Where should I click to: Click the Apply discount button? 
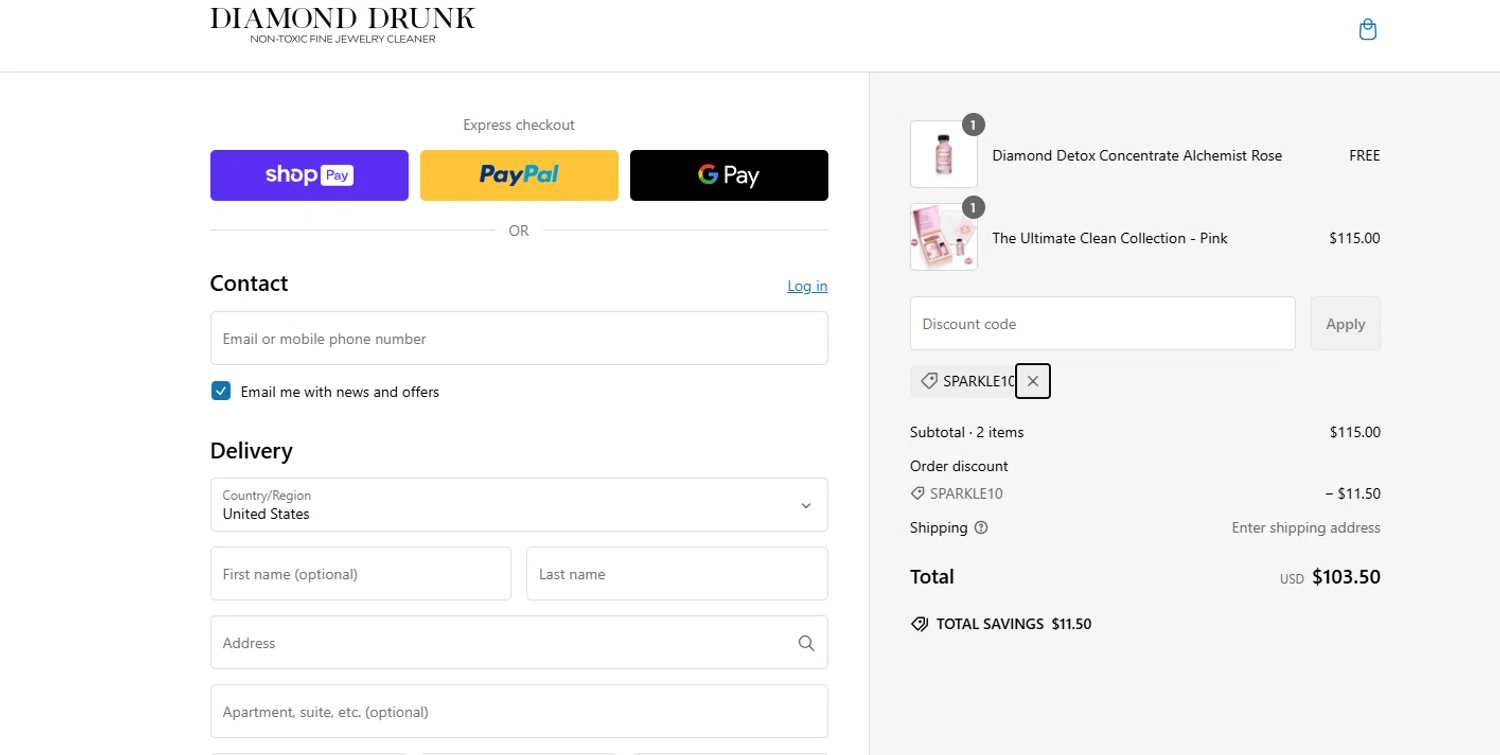click(1346, 323)
